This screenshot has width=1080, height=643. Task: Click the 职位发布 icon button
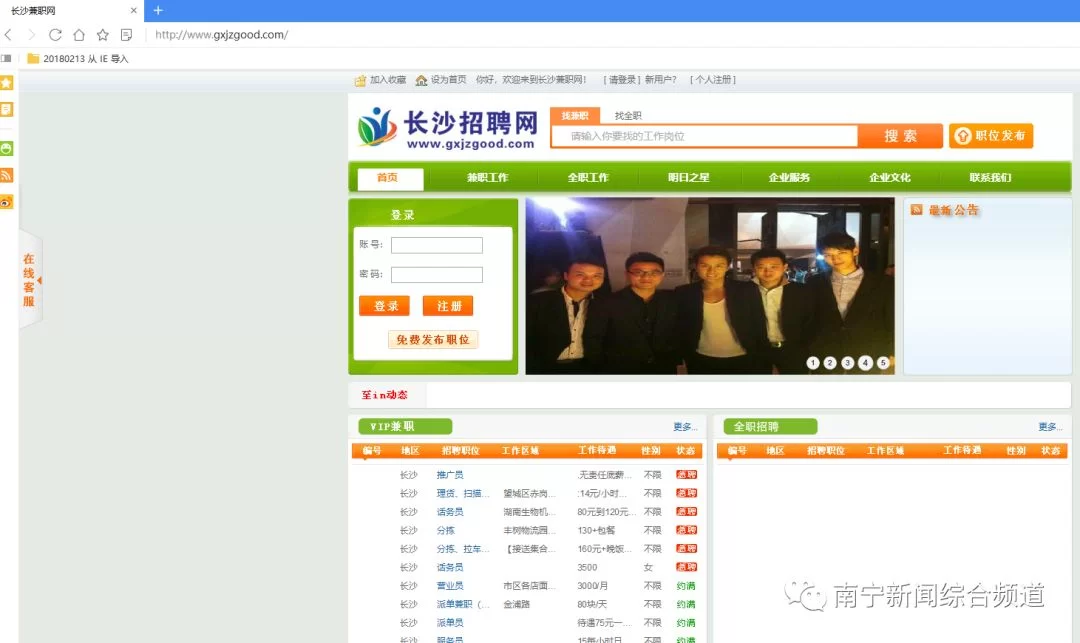(x=990, y=136)
